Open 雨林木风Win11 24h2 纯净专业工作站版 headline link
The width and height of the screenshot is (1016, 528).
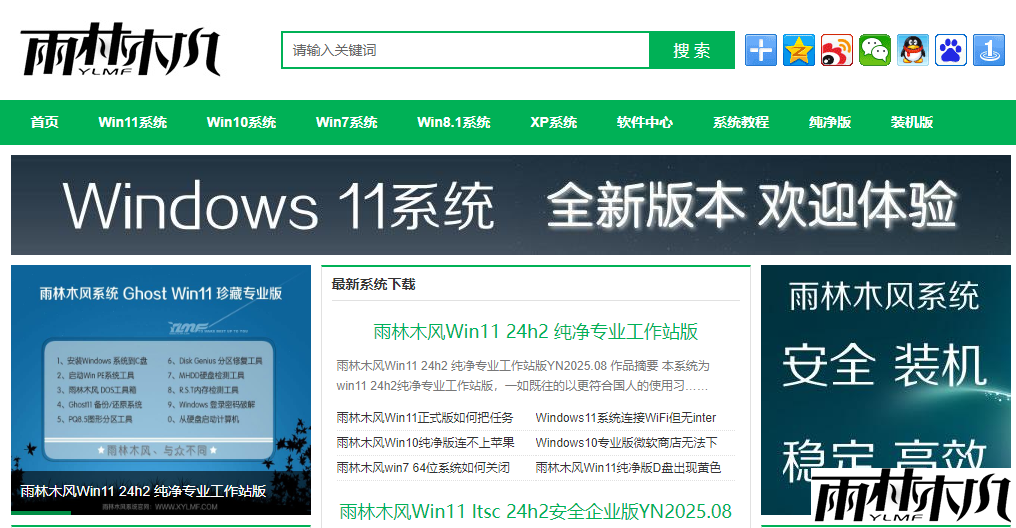535,331
